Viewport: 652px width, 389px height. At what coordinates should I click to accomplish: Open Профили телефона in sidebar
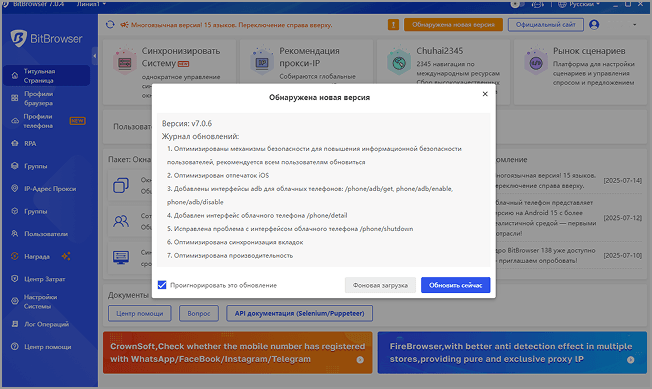coord(46,121)
